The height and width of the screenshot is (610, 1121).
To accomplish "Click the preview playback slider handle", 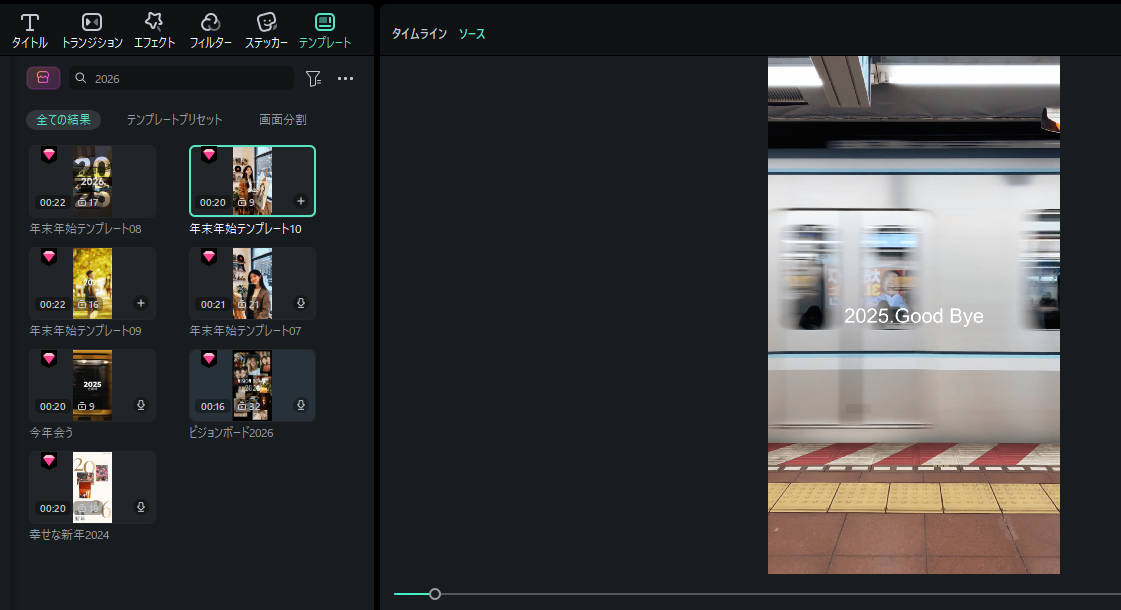I will pos(435,594).
